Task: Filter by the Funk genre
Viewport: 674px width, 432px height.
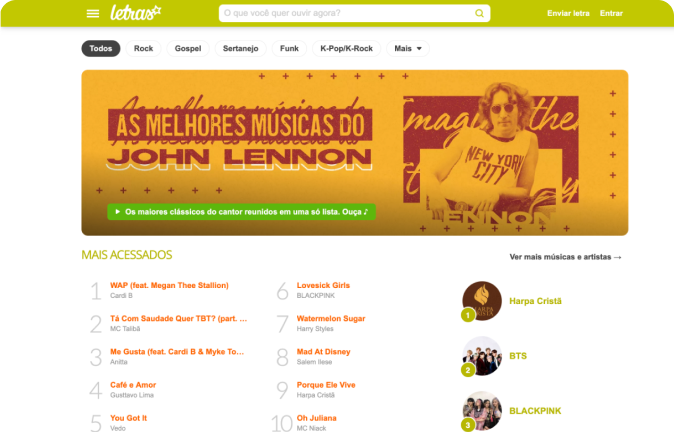Action: click(289, 49)
